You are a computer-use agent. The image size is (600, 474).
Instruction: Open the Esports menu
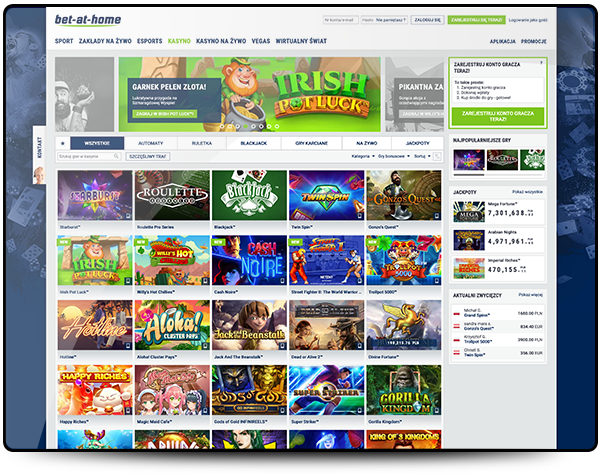[x=150, y=41]
